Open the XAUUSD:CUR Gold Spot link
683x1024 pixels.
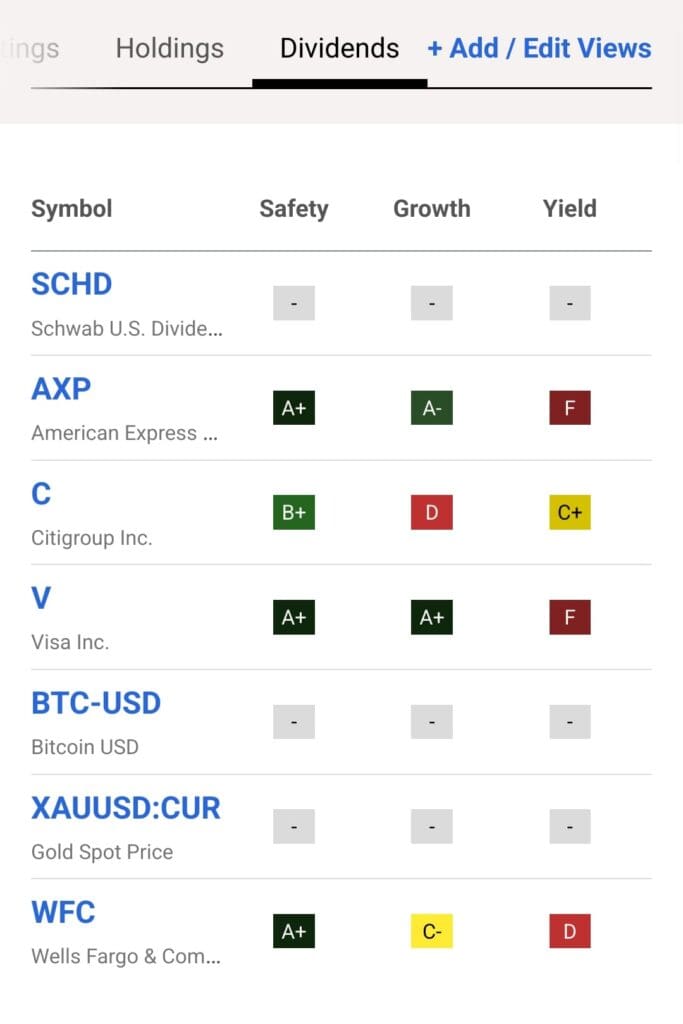[126, 808]
